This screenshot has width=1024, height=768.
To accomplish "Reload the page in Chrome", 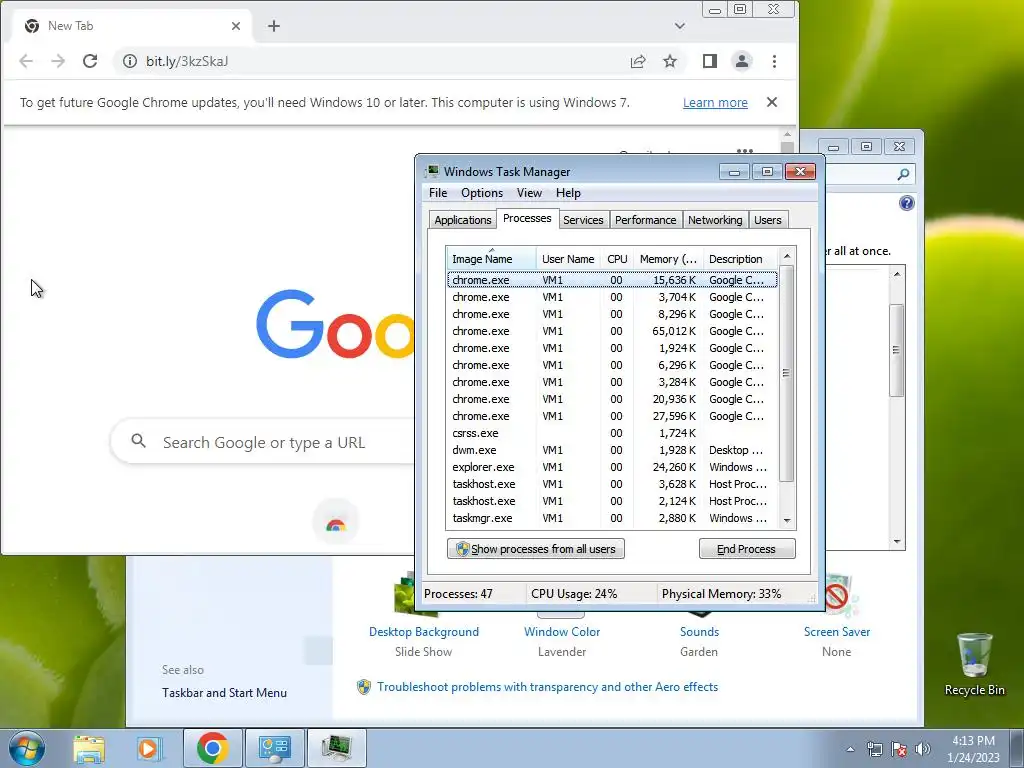I will click(90, 61).
